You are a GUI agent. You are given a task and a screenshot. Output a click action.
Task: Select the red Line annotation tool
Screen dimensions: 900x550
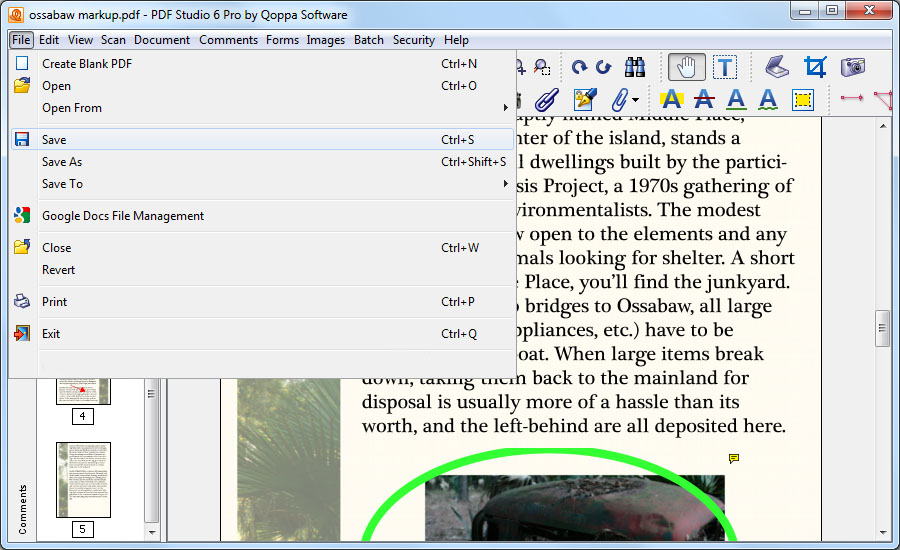click(852, 98)
